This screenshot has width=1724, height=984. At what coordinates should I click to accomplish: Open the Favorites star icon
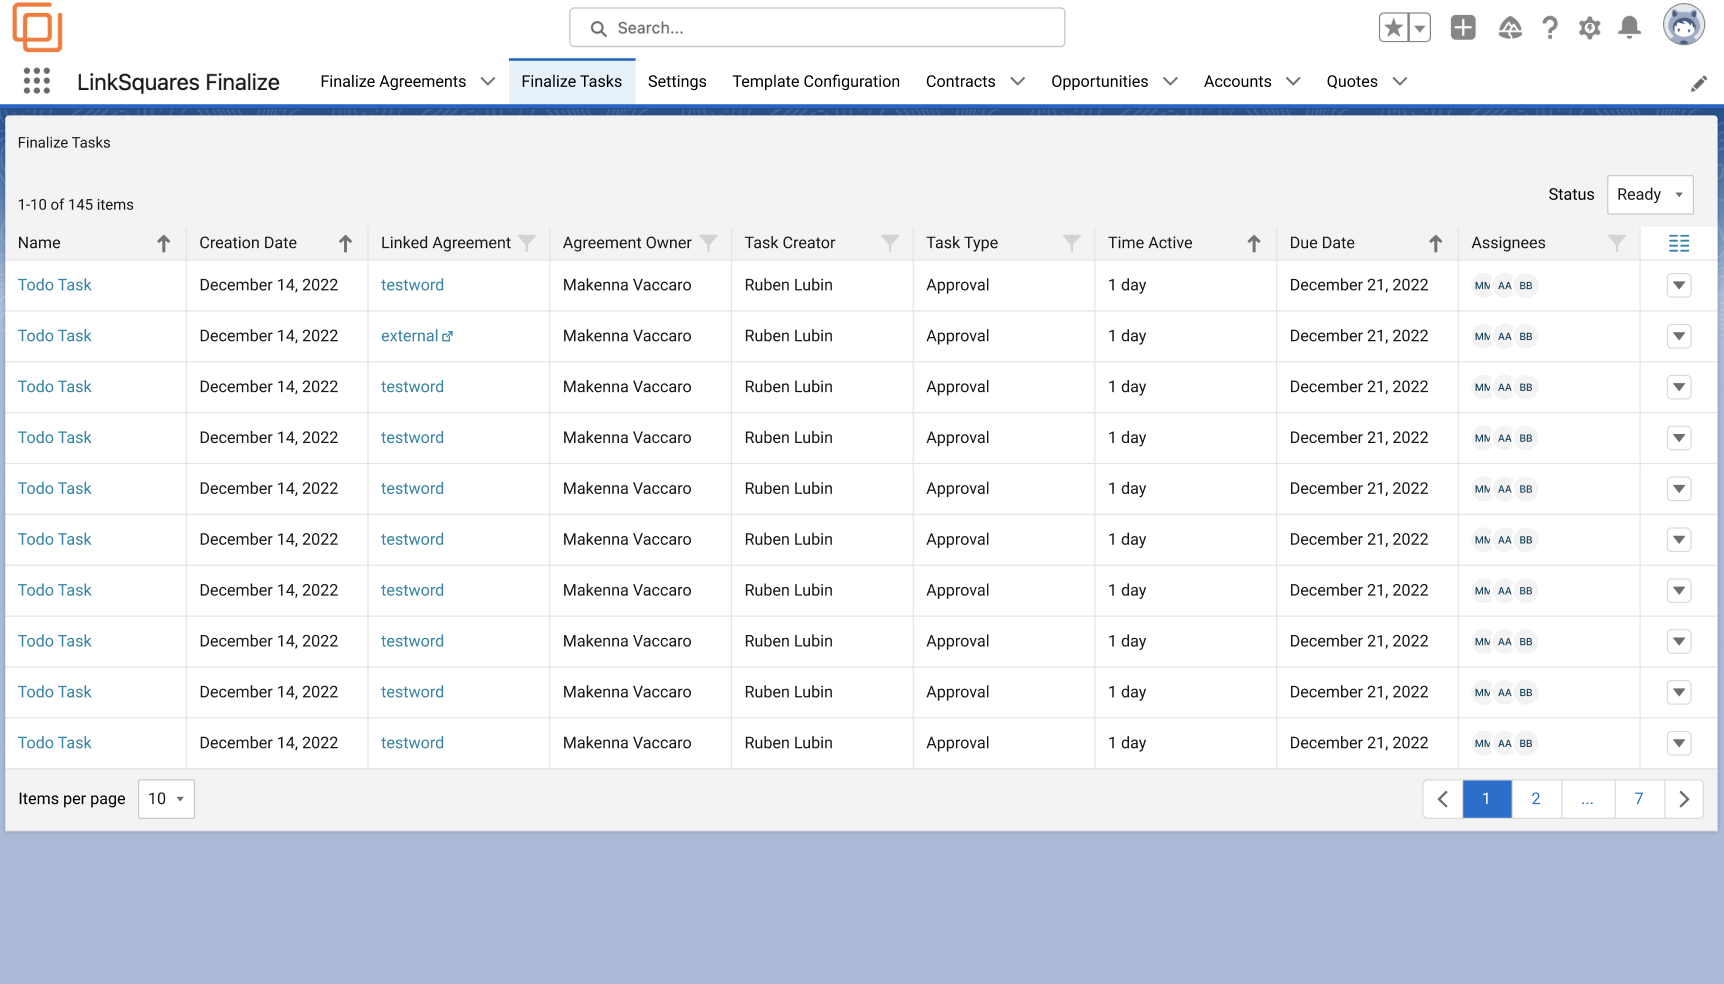tap(1393, 28)
